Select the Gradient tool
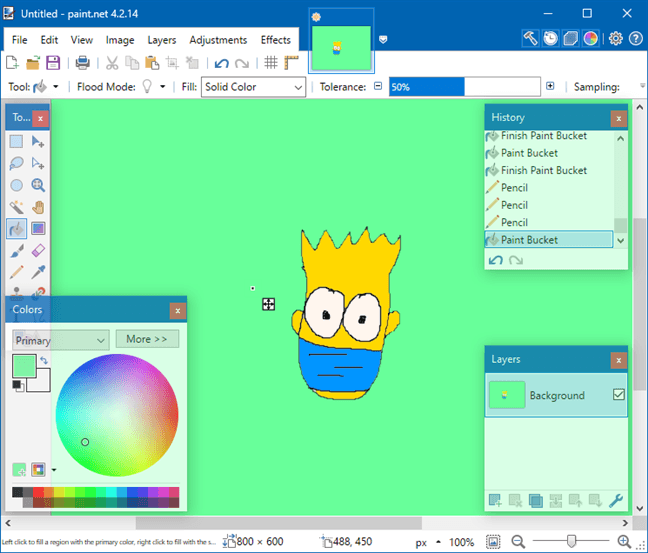Viewport: 648px width, 553px height. [38, 229]
